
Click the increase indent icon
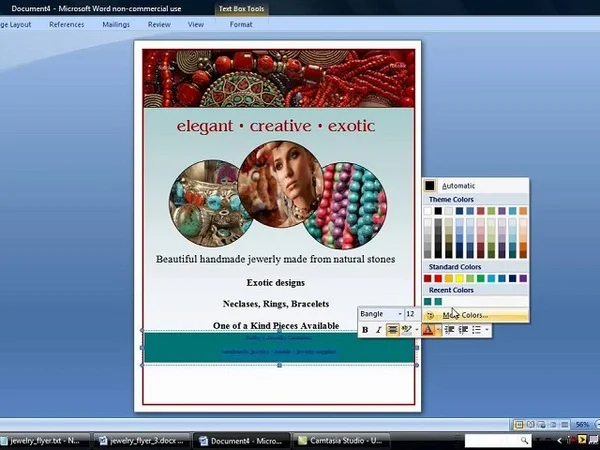tap(463, 330)
